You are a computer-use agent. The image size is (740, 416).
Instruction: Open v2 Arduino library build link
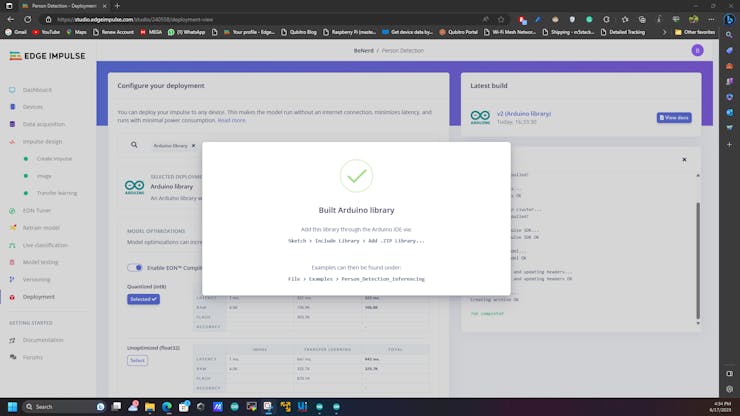point(524,114)
